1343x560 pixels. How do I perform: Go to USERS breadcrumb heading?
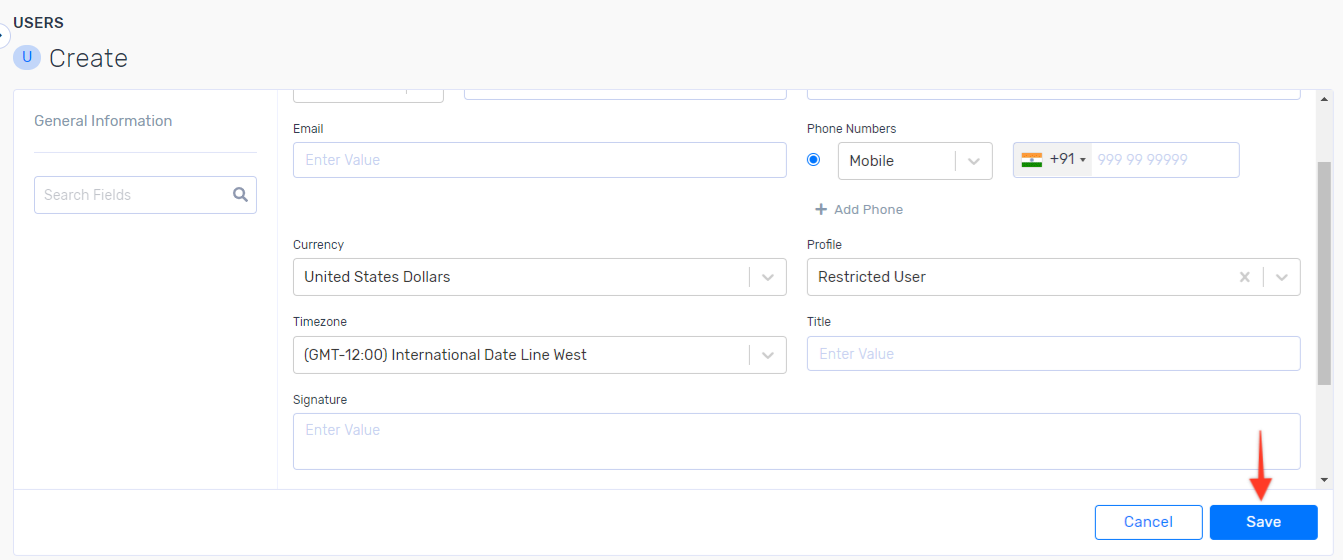(x=38, y=23)
